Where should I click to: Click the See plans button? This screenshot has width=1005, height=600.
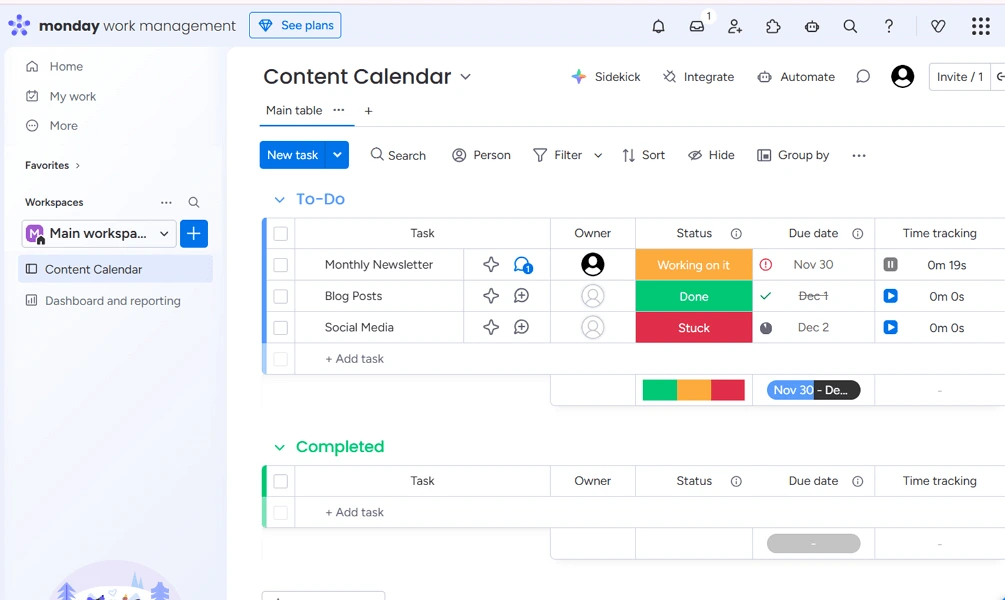[x=295, y=26]
